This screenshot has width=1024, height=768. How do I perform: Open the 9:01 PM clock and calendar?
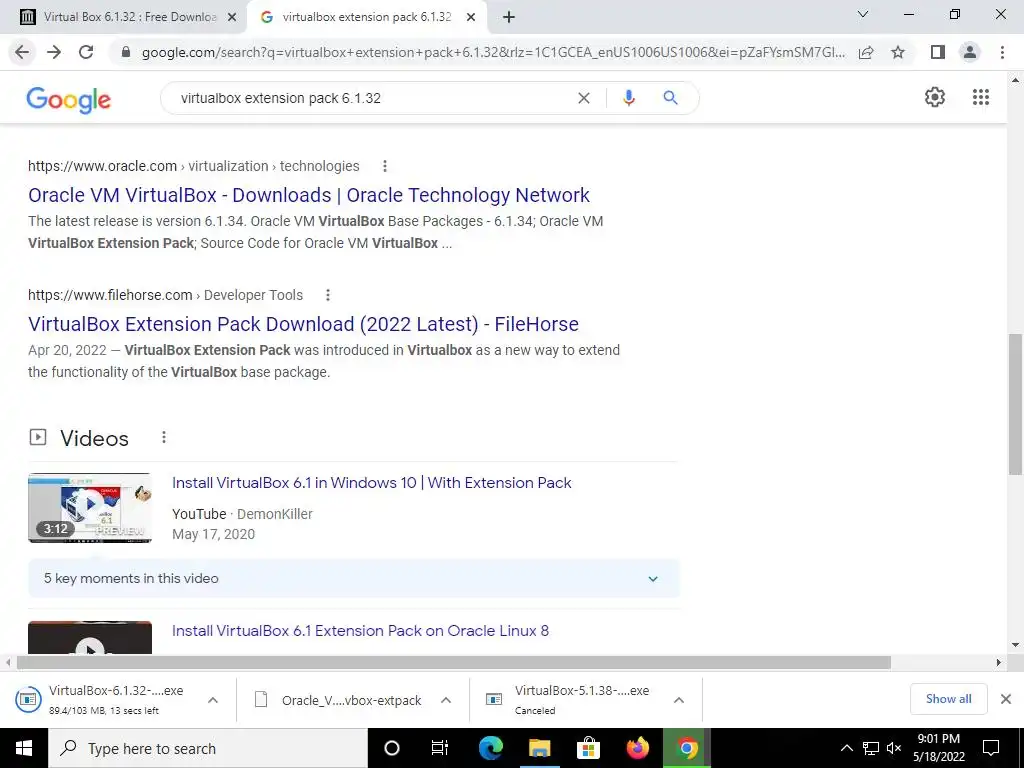pyautogui.click(x=938, y=748)
